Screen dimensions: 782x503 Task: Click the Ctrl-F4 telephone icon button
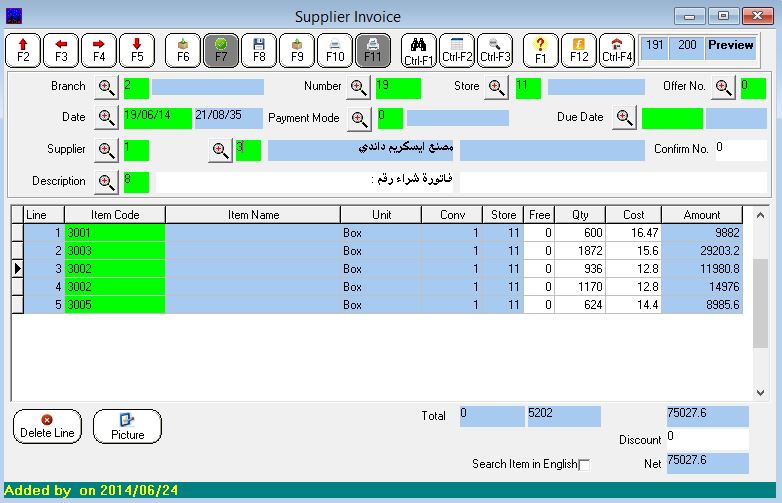(617, 50)
